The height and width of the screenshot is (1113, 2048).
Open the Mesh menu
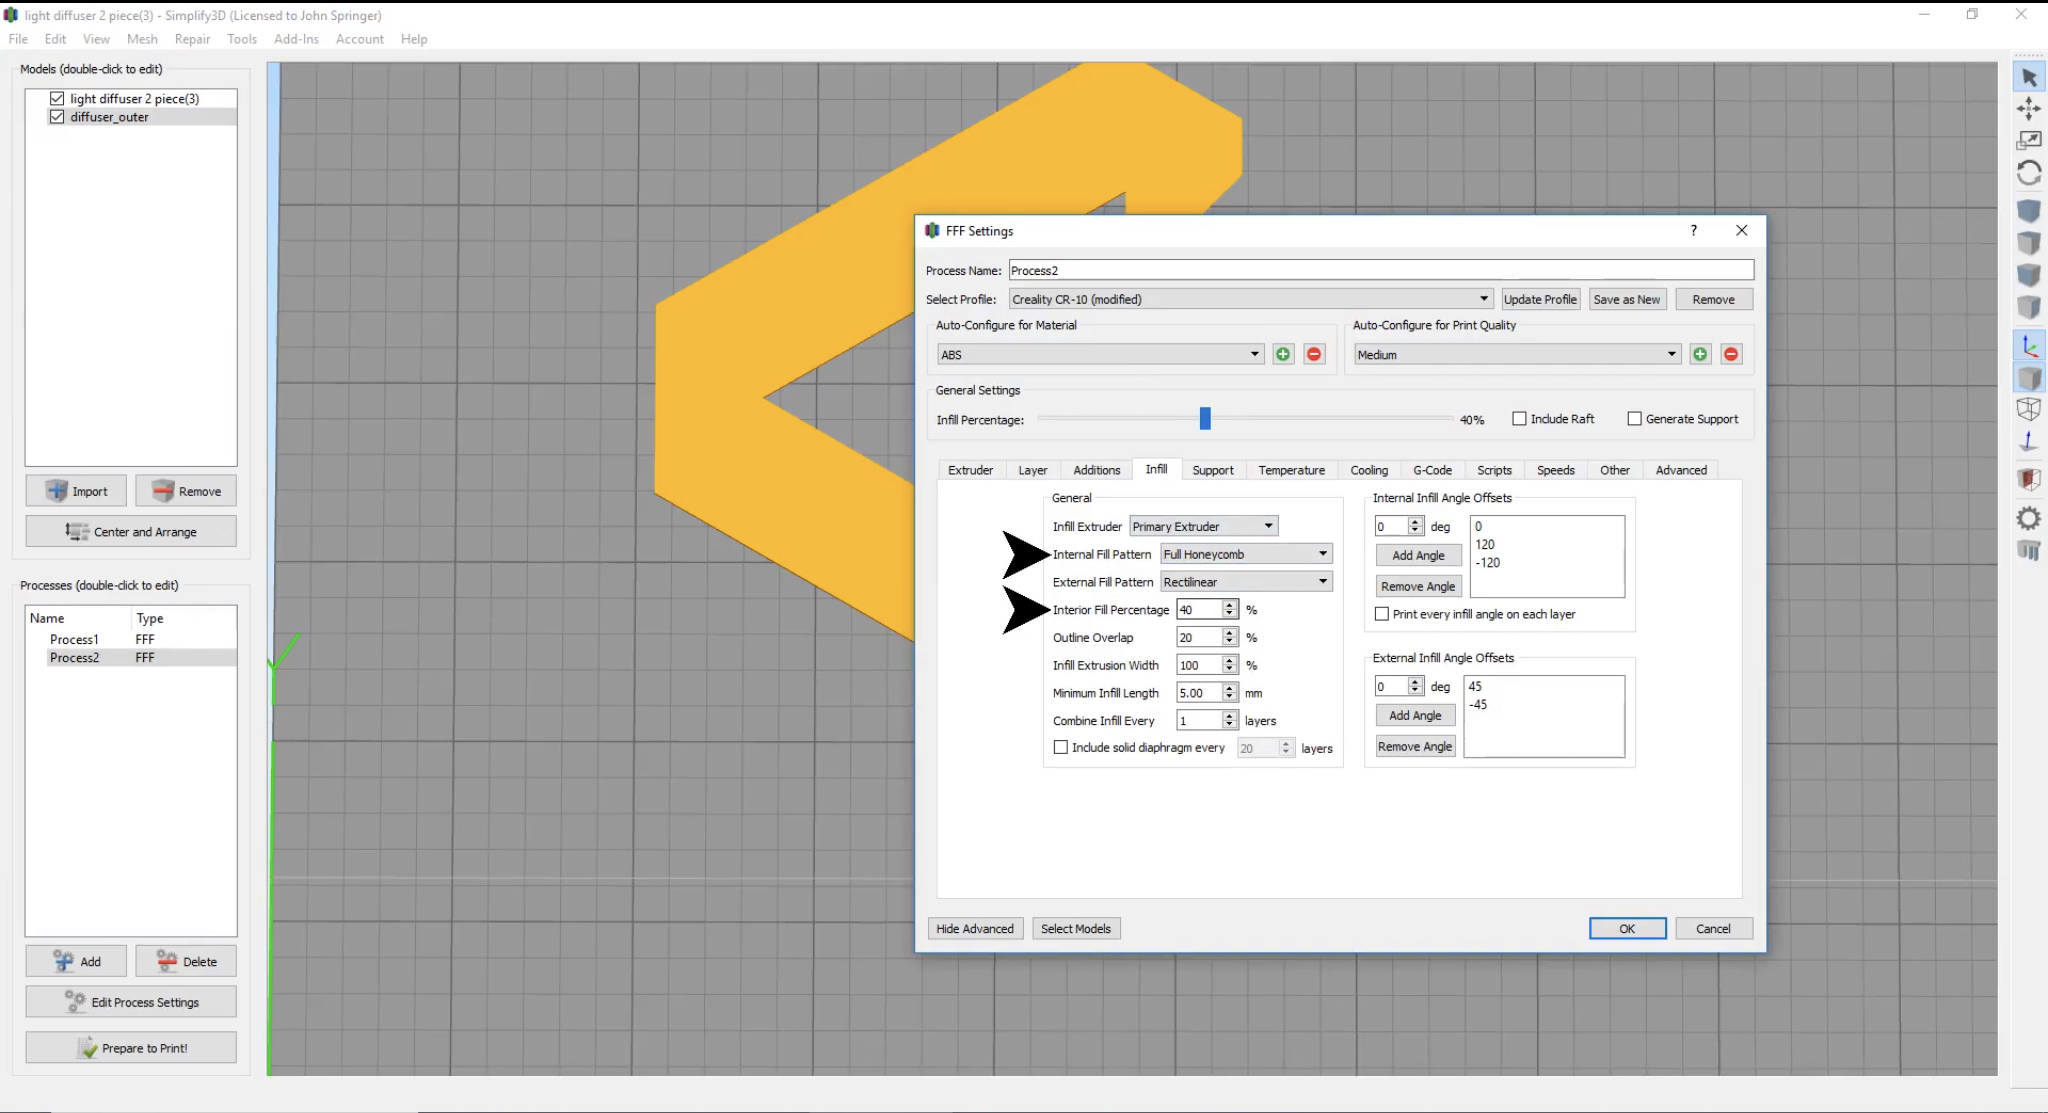coord(141,39)
